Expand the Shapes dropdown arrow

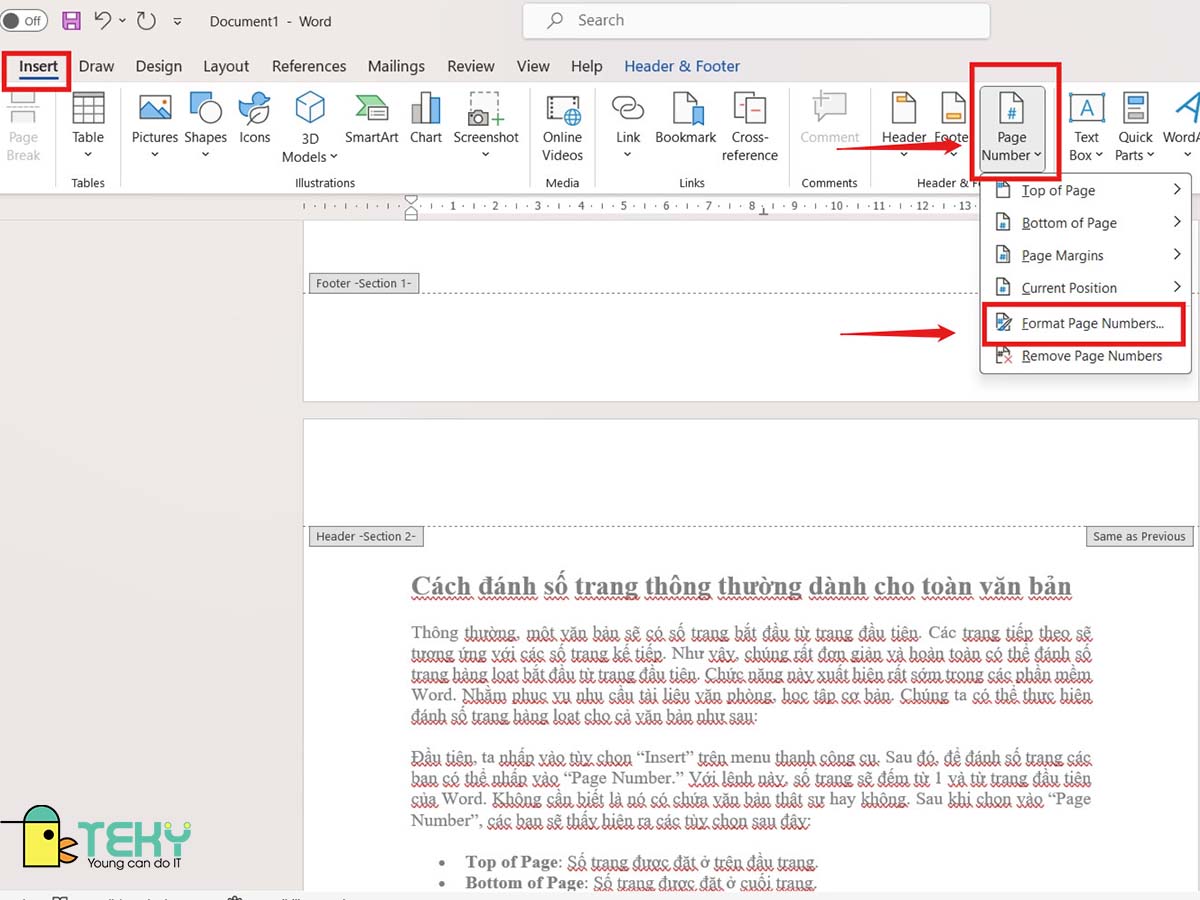(x=206, y=155)
